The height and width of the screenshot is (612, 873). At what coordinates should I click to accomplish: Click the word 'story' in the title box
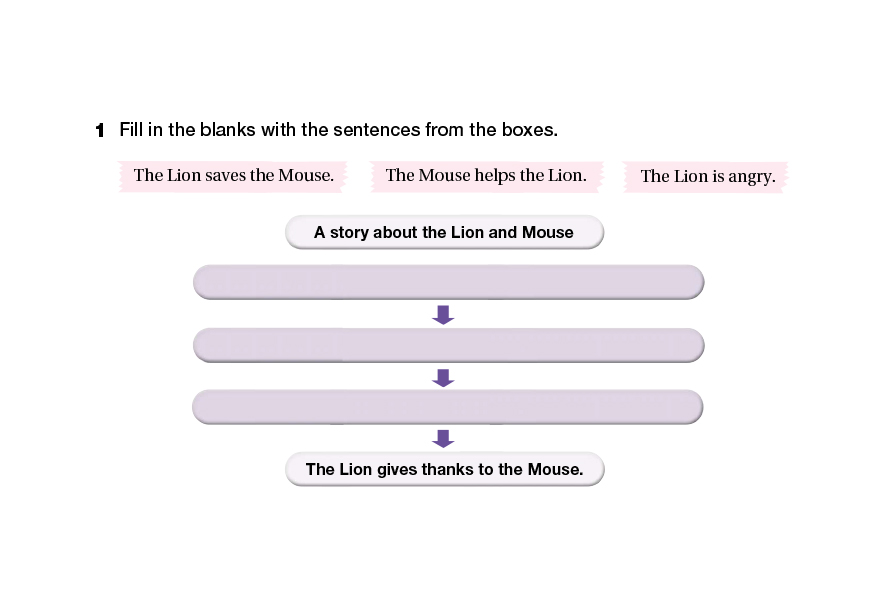350,233
